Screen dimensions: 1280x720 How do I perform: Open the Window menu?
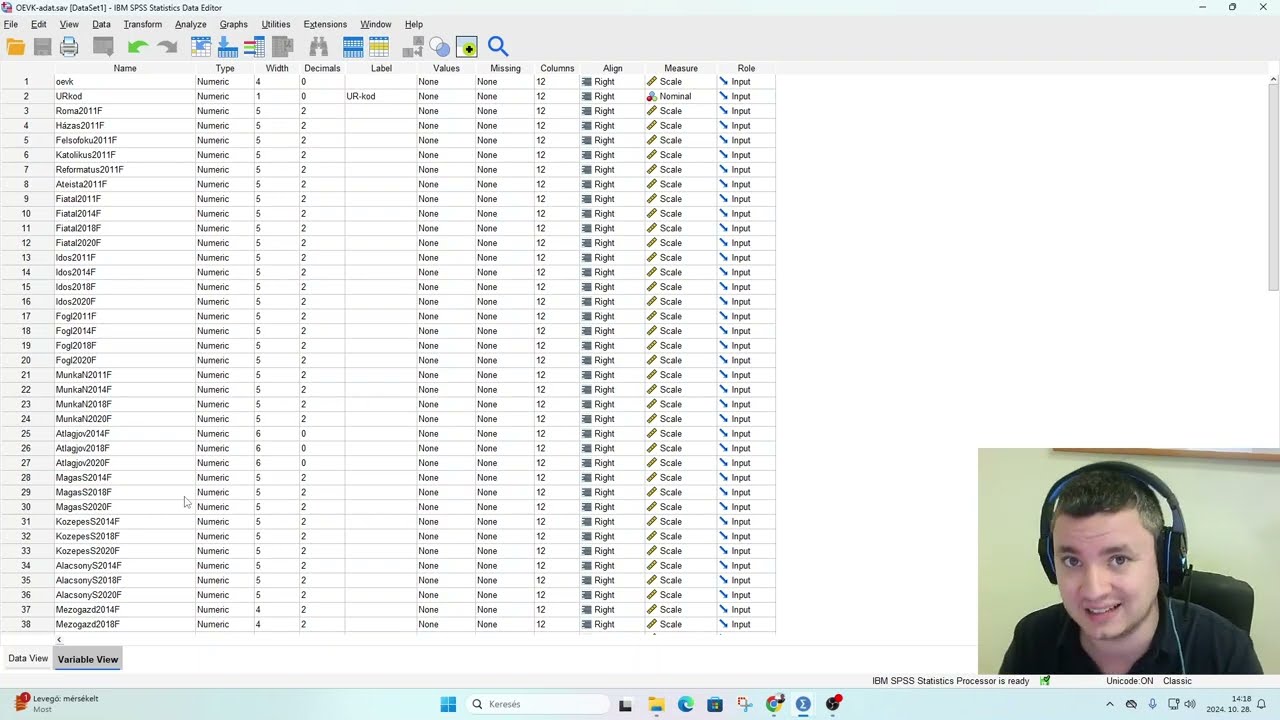(375, 24)
